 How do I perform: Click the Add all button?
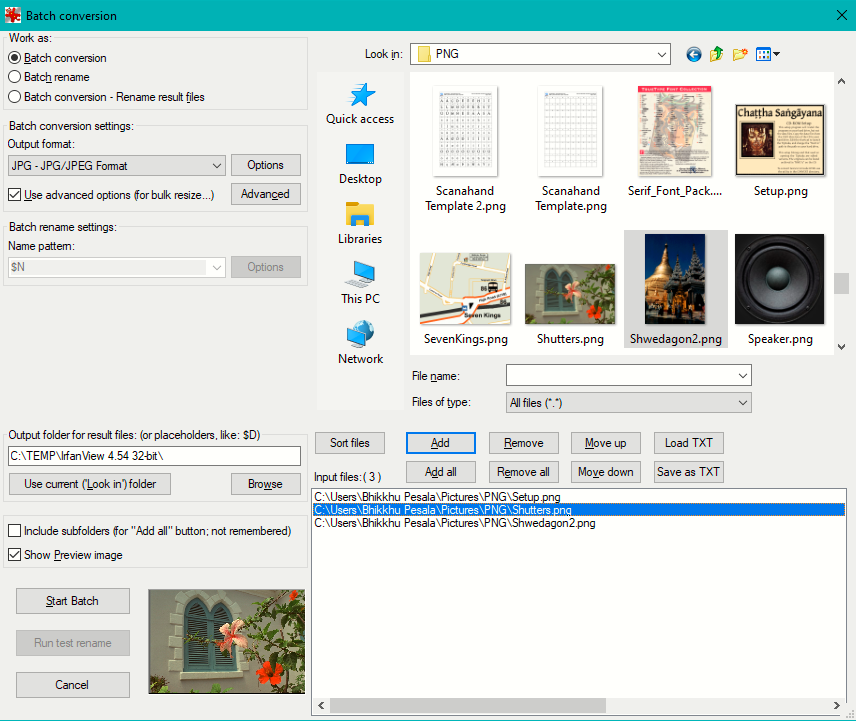pos(440,472)
